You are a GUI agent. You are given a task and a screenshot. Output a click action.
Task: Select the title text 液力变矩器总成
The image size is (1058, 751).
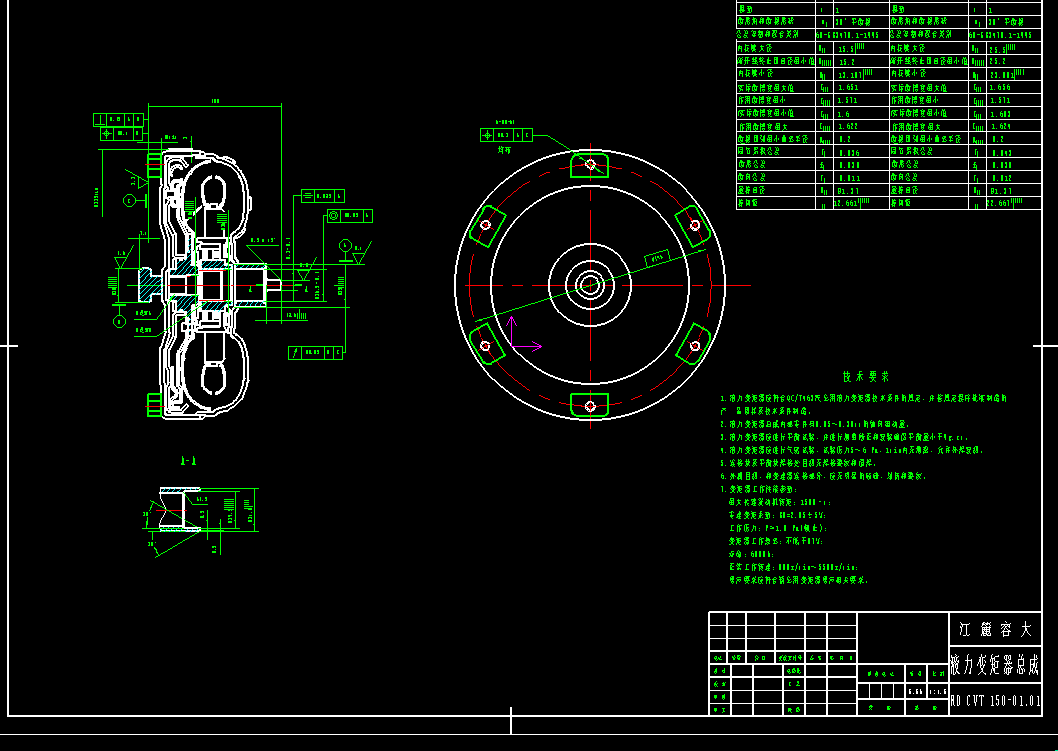tap(995, 667)
